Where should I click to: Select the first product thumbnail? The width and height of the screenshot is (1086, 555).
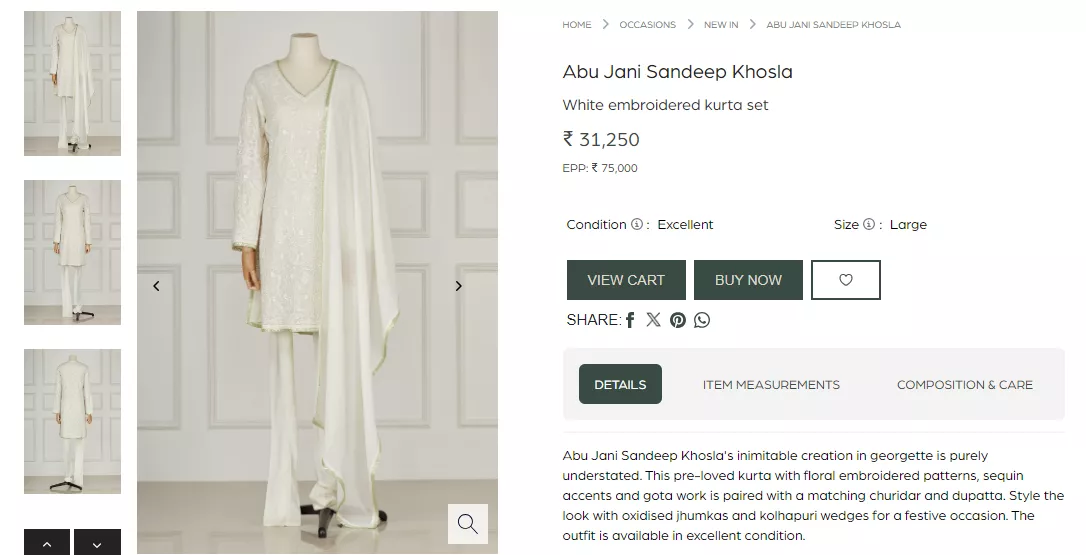coord(72,84)
